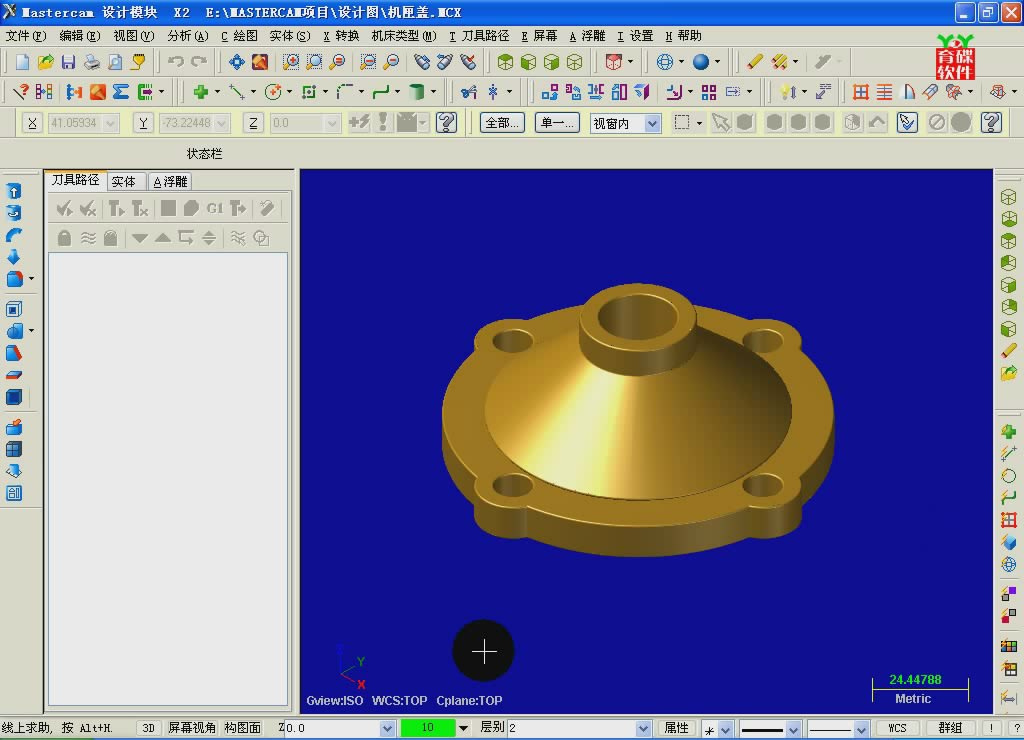Switch to the 实体 tab
This screenshot has width=1024, height=740.
(124, 181)
